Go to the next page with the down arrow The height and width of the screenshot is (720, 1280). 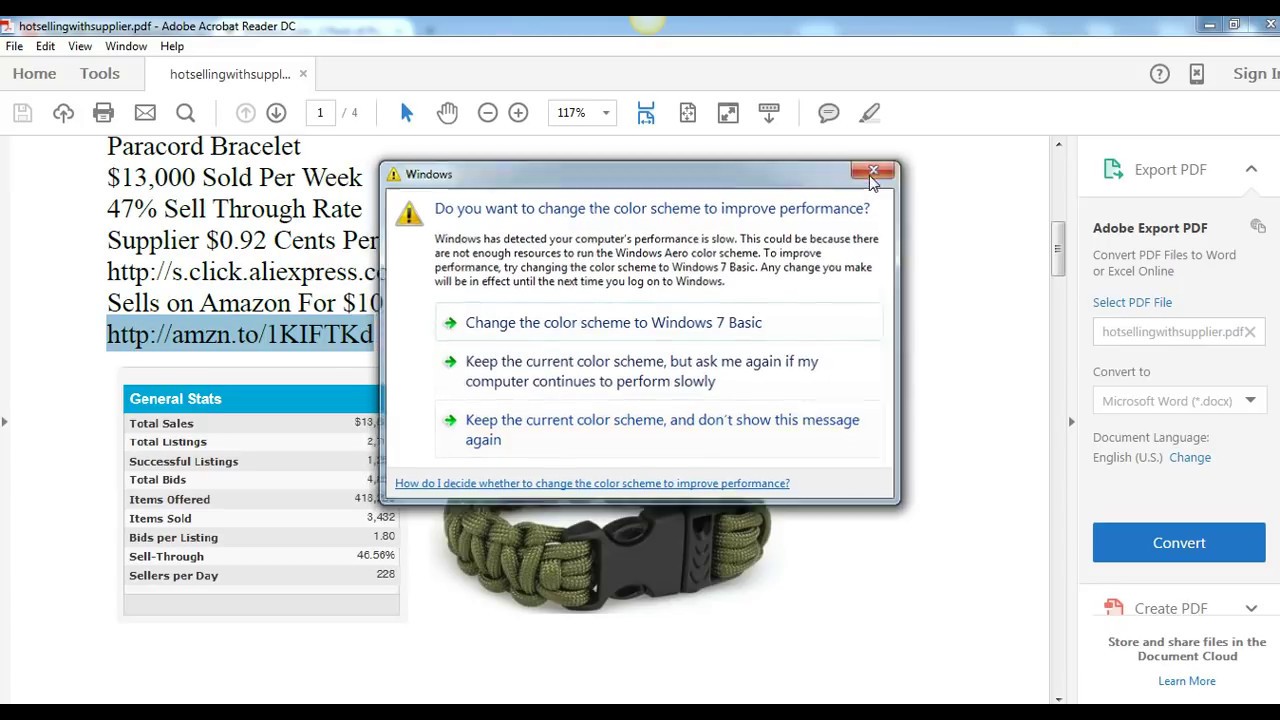[x=277, y=113]
